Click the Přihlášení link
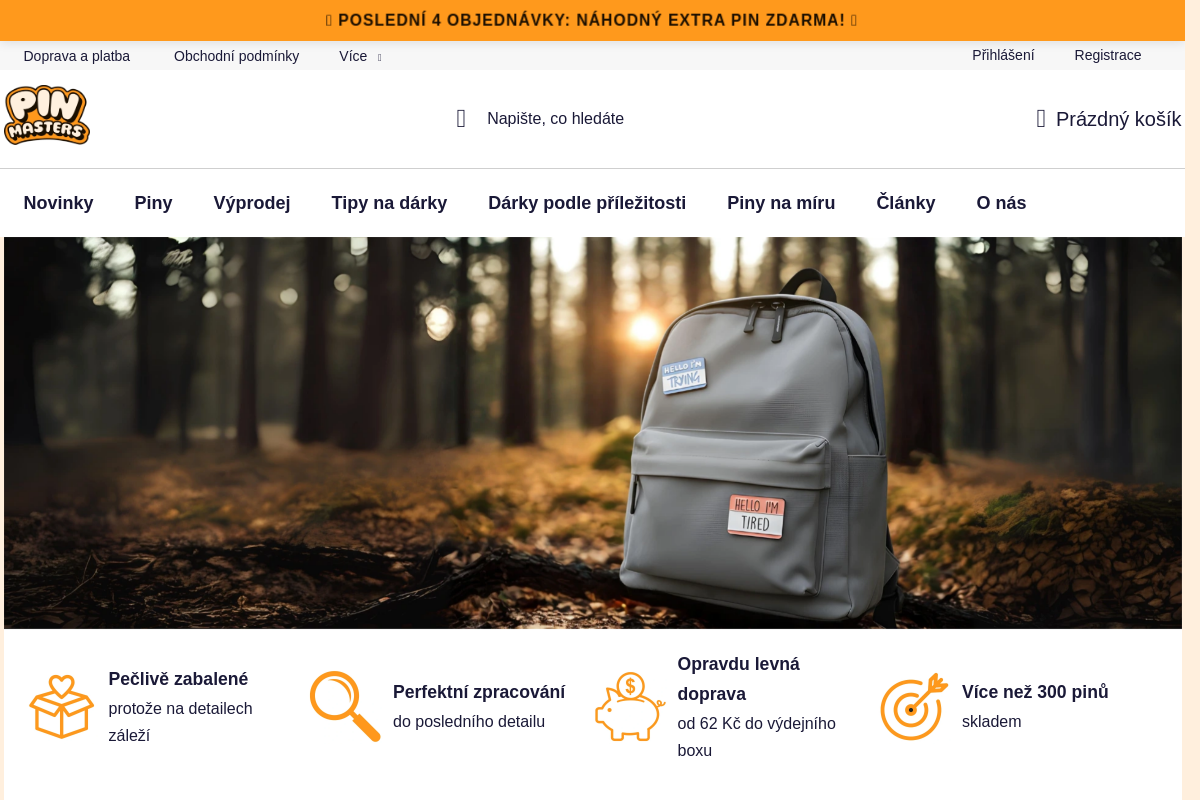 click(x=1003, y=55)
